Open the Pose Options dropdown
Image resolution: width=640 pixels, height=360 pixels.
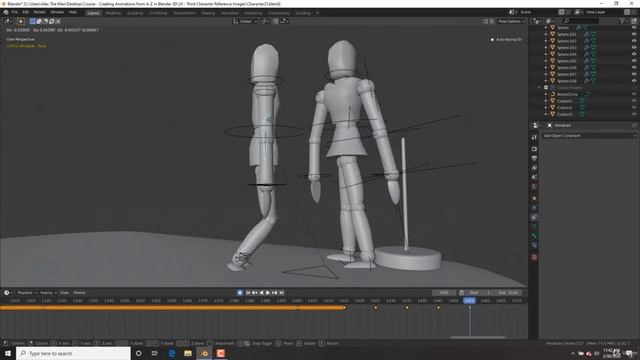click(x=511, y=21)
